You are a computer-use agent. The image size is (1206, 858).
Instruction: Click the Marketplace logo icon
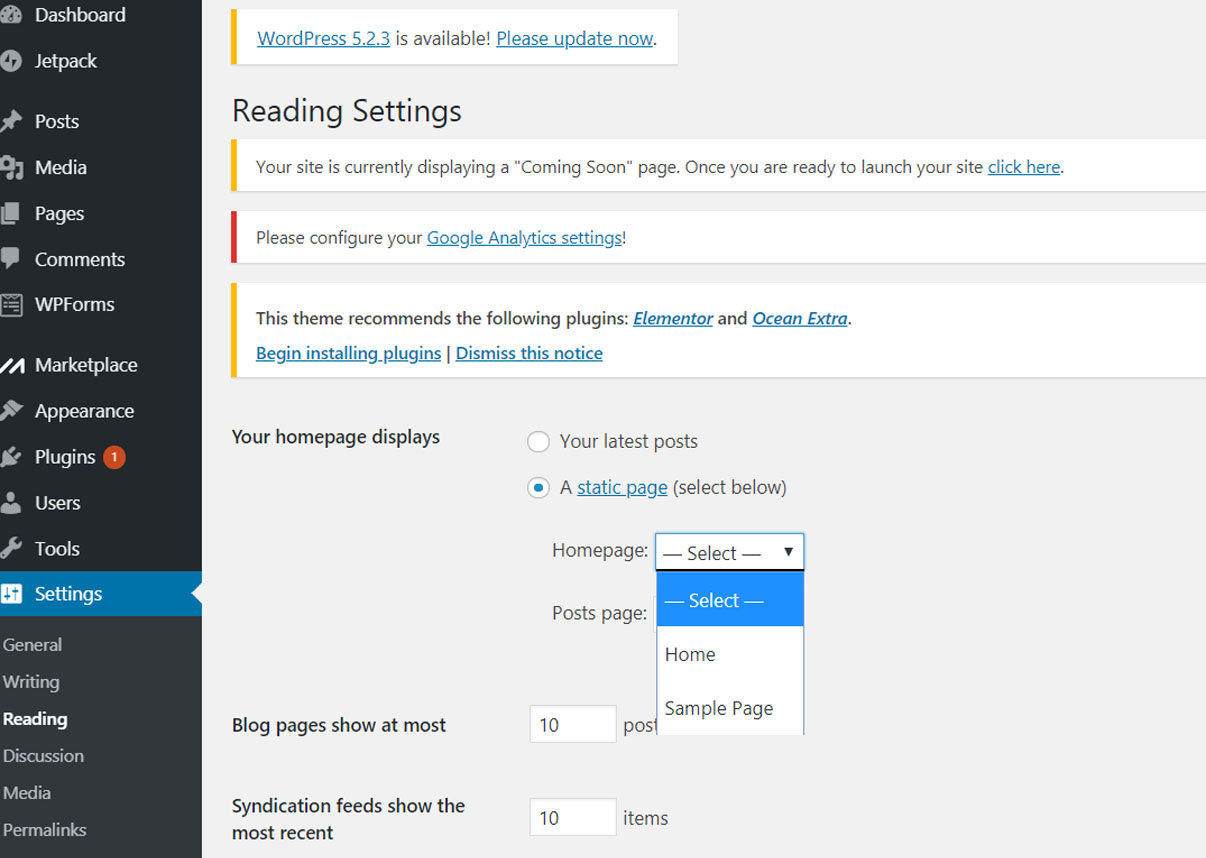coord(11,366)
